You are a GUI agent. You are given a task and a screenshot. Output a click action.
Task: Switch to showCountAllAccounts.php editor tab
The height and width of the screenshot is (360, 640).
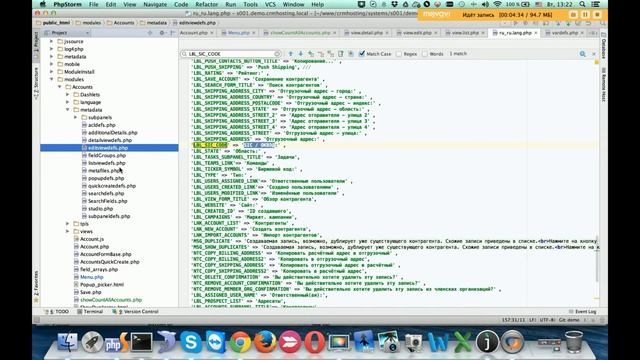300,33
